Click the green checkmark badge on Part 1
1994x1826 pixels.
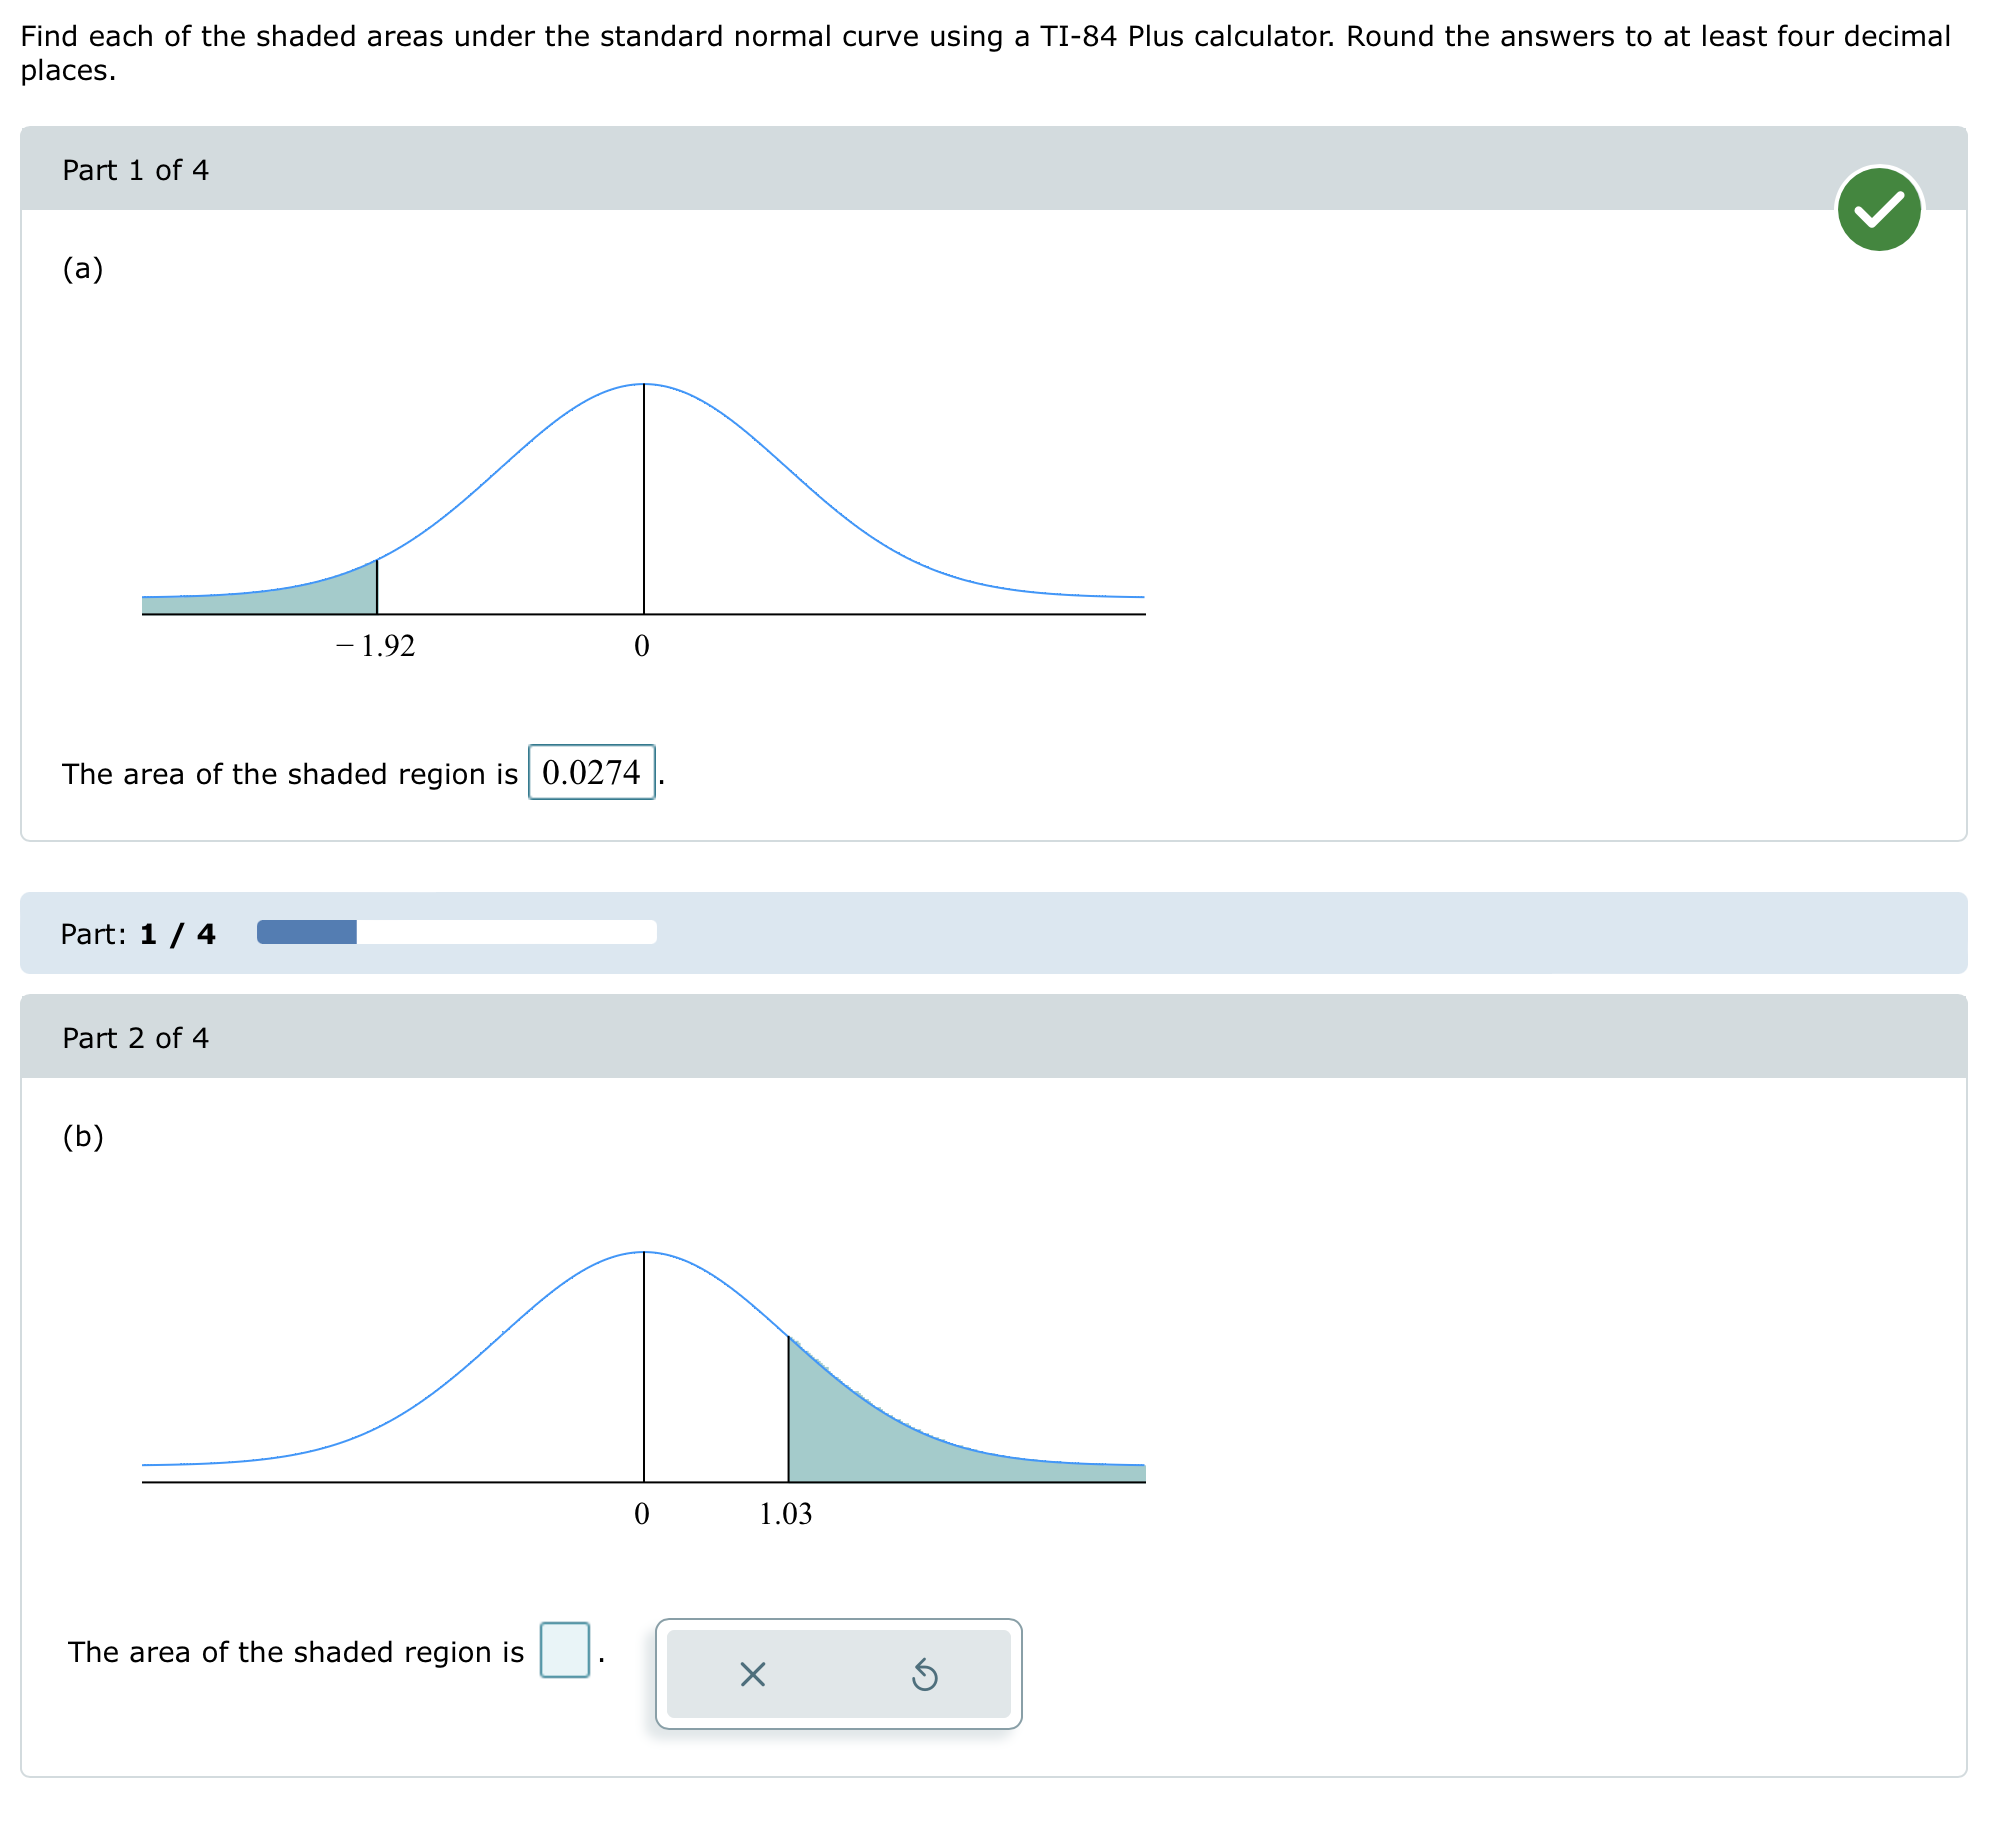pyautogui.click(x=1880, y=207)
